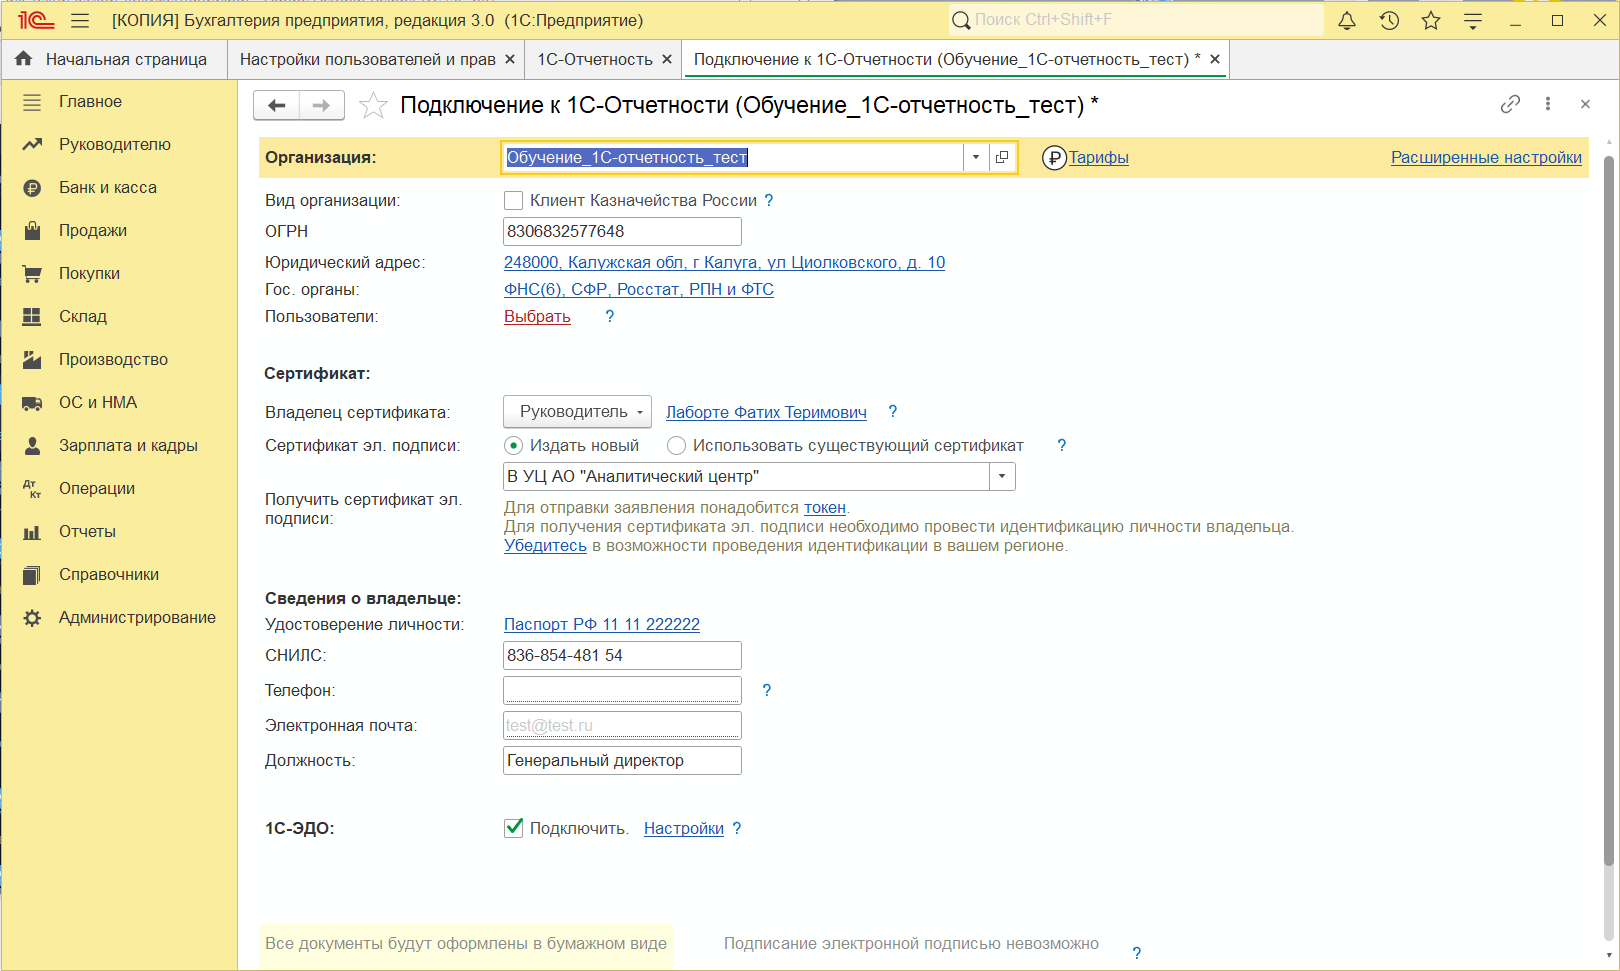The width and height of the screenshot is (1620, 971).
Task: Click Убедитесь link about identification
Action: click(x=545, y=545)
